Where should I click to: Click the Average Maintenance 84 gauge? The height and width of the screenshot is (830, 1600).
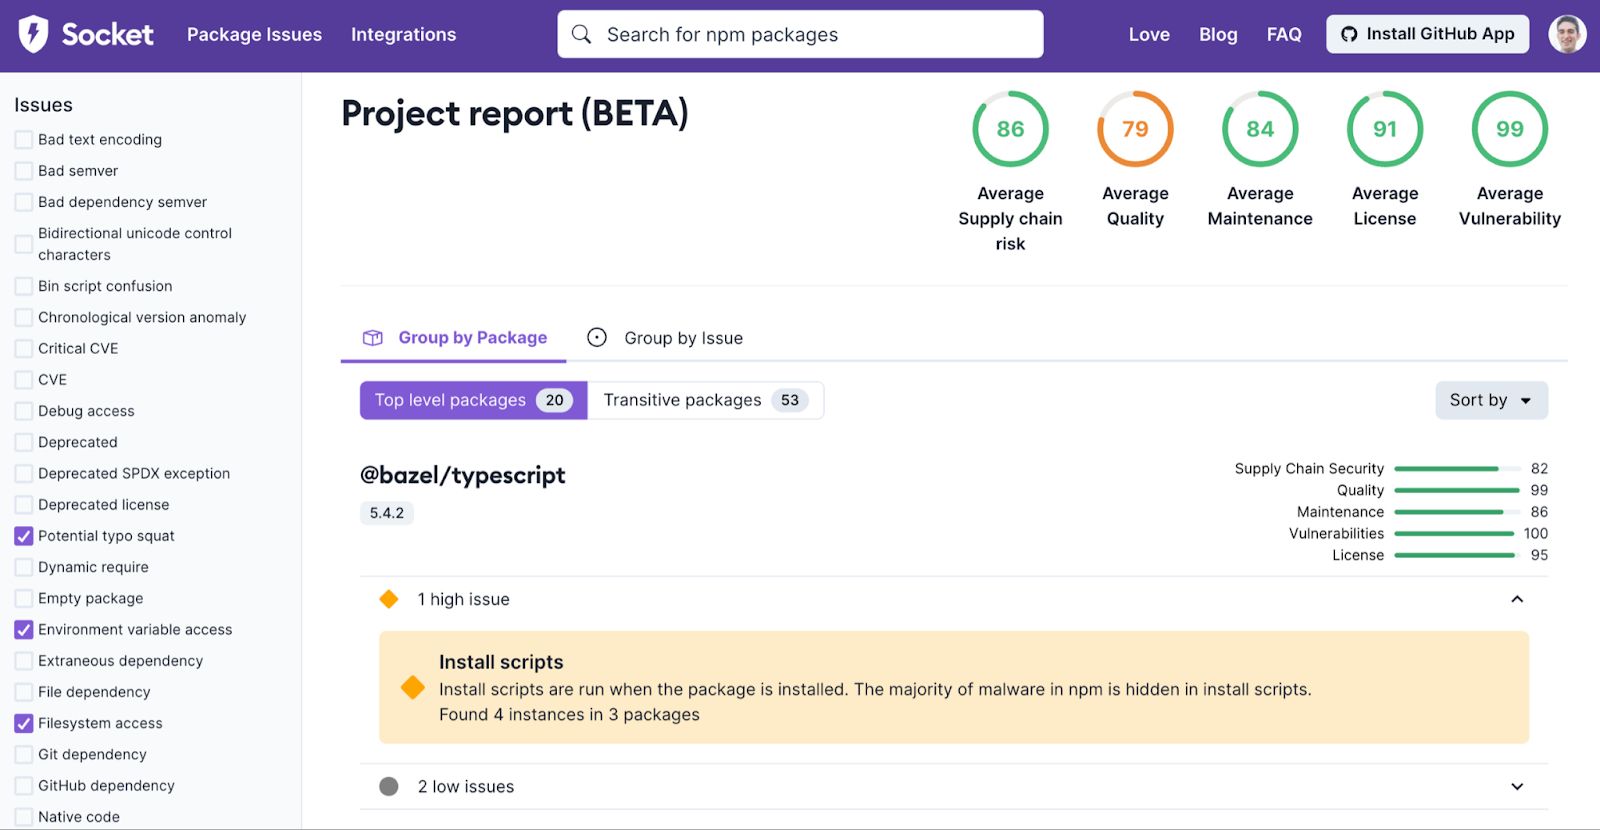point(1260,129)
